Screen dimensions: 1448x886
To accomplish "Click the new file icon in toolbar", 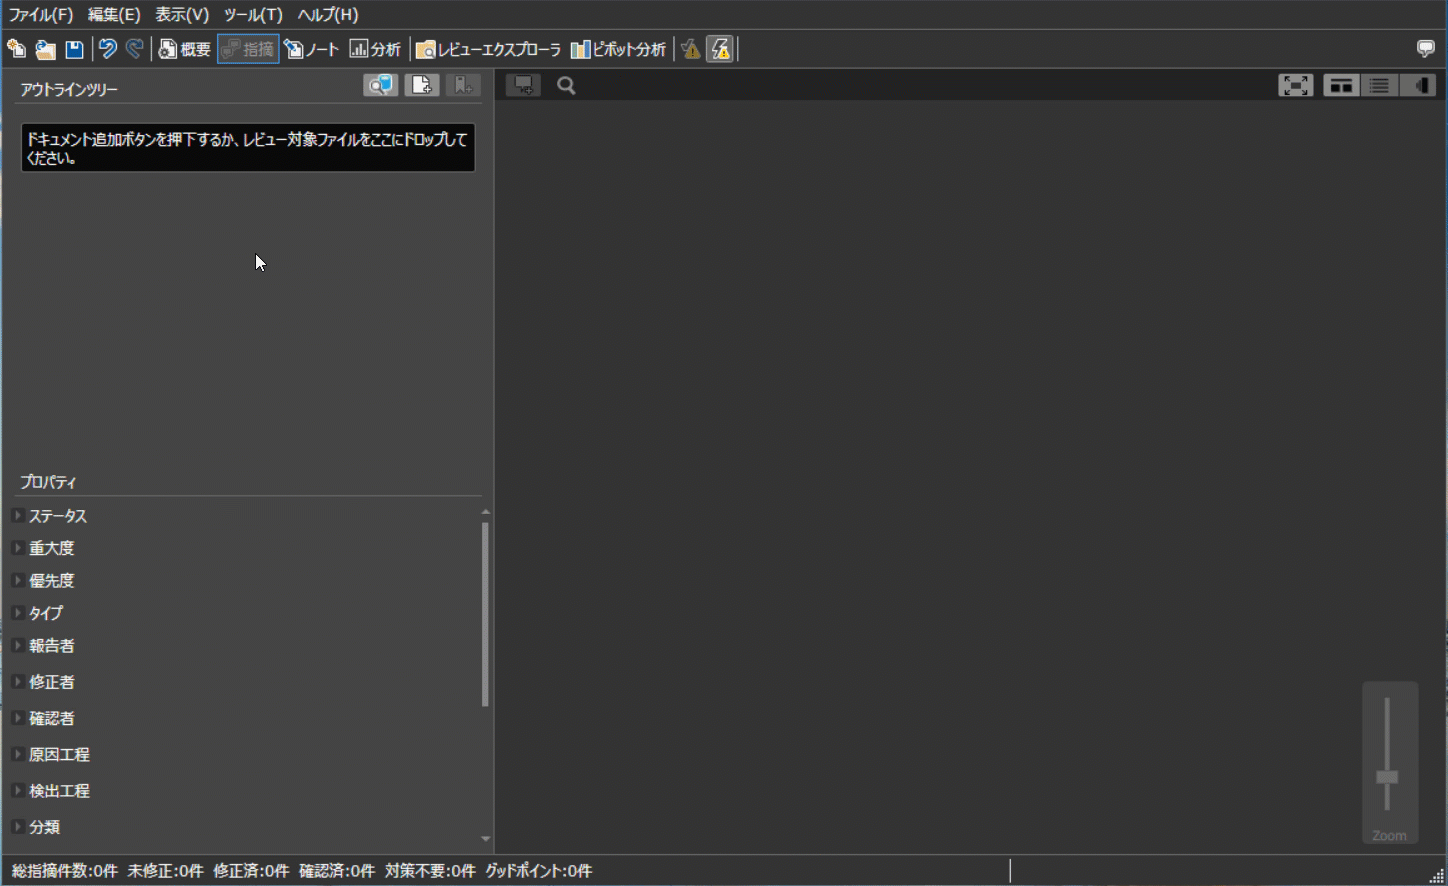I will tap(16, 49).
